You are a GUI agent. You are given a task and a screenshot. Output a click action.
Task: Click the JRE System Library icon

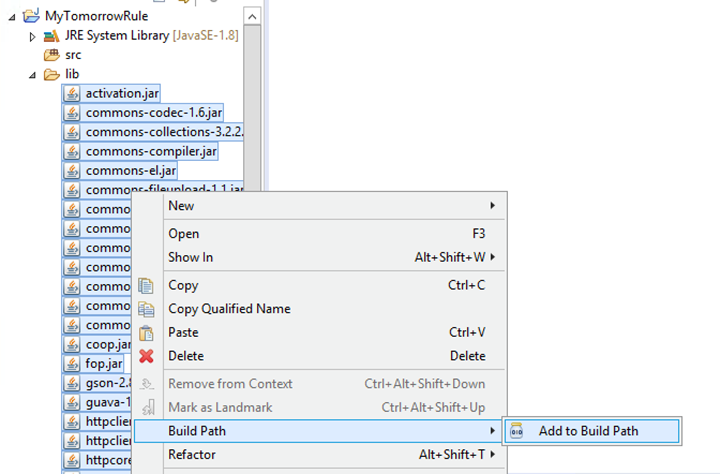[x=51, y=36]
